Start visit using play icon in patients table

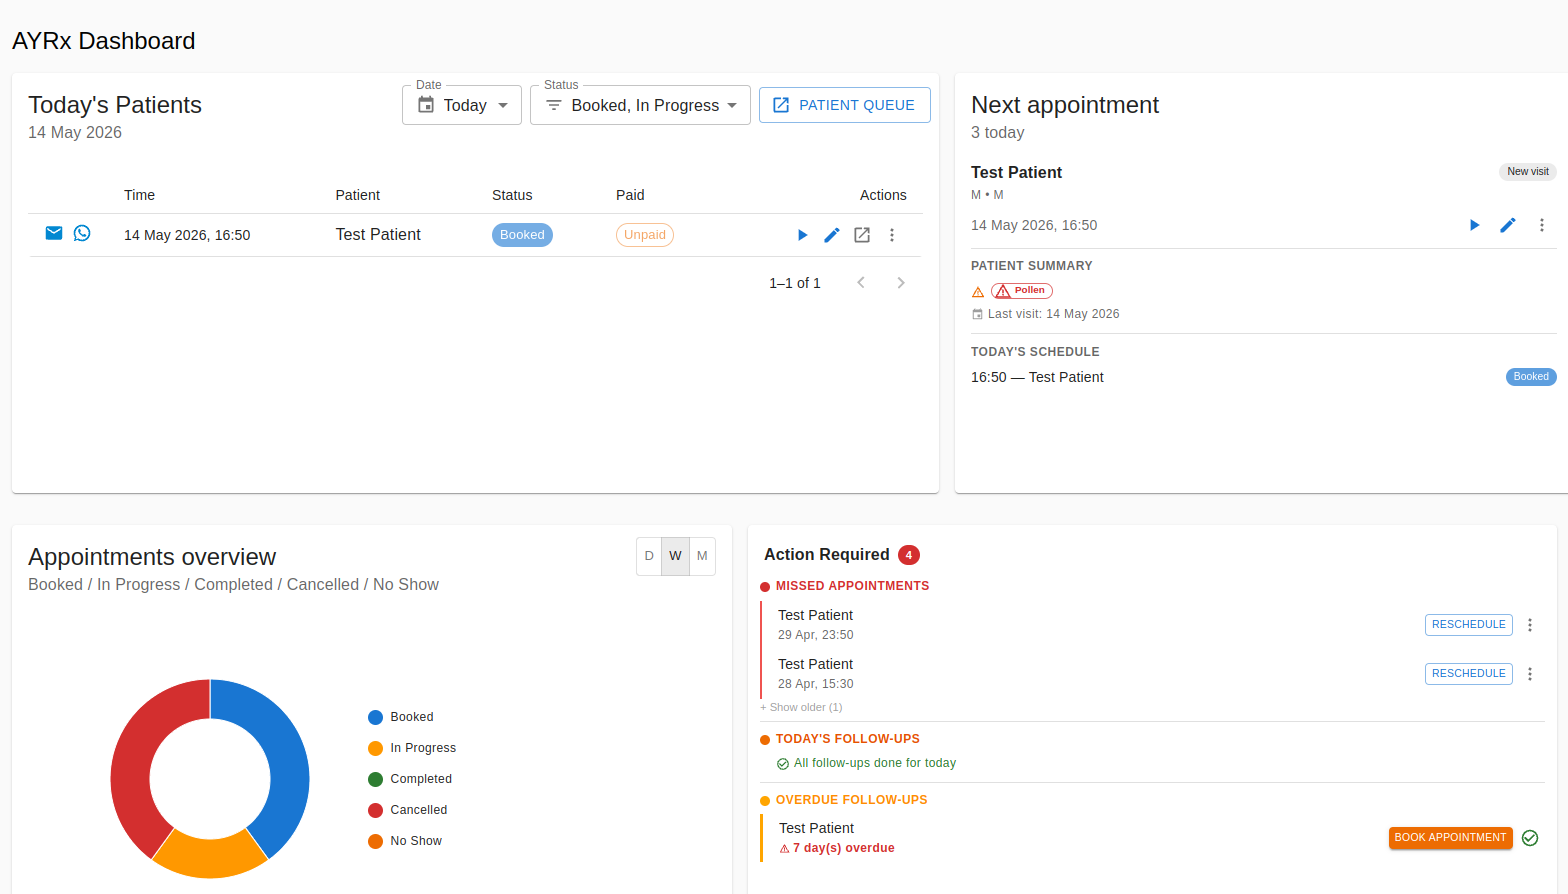pyautogui.click(x=802, y=235)
